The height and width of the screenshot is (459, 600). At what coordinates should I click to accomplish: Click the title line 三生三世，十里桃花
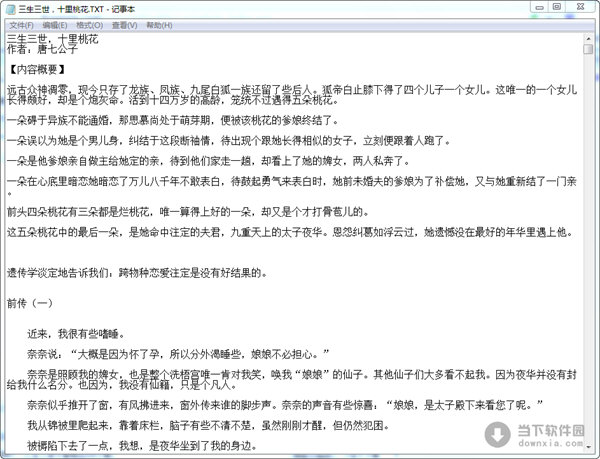point(53,39)
